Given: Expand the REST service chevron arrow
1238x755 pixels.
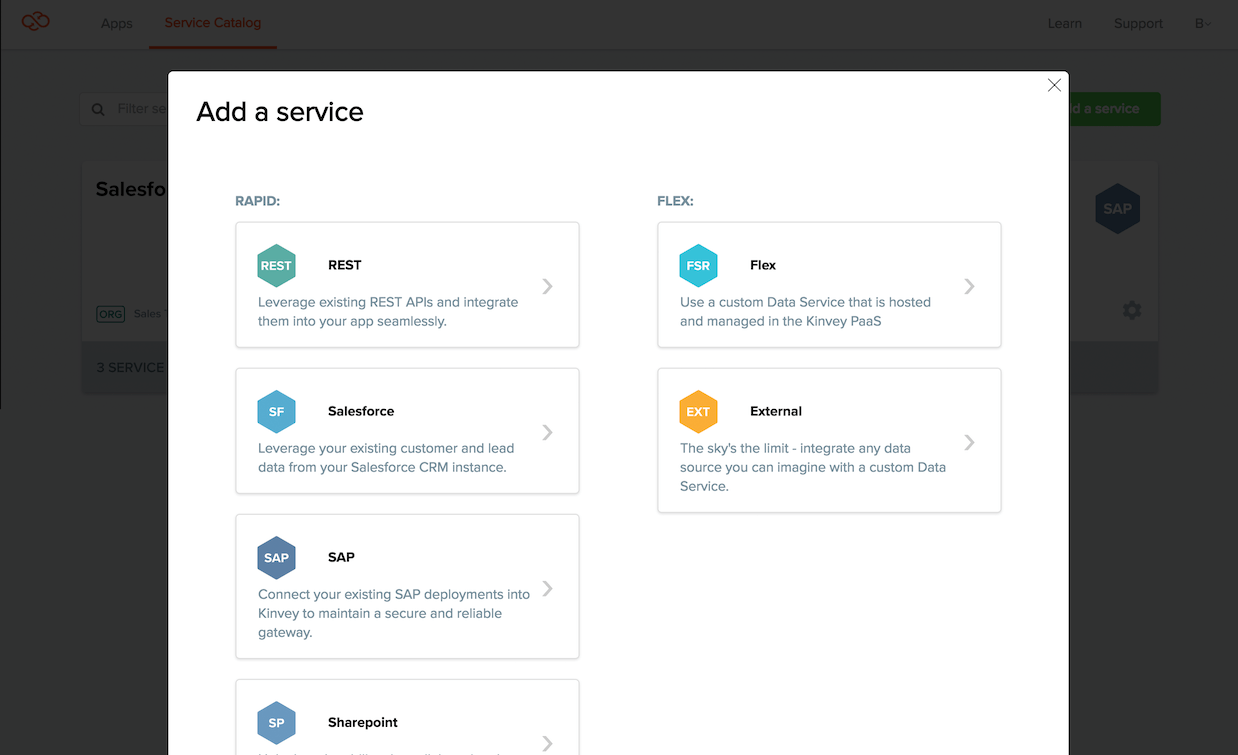Looking at the screenshot, I should pos(547,286).
